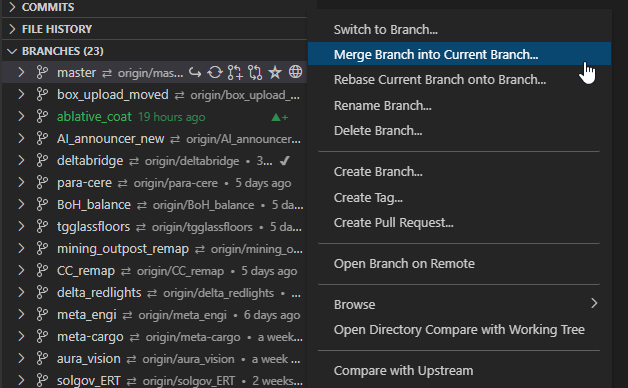Click the green ahead indicator on ablative_coat row
628x388 pixels.
280,117
